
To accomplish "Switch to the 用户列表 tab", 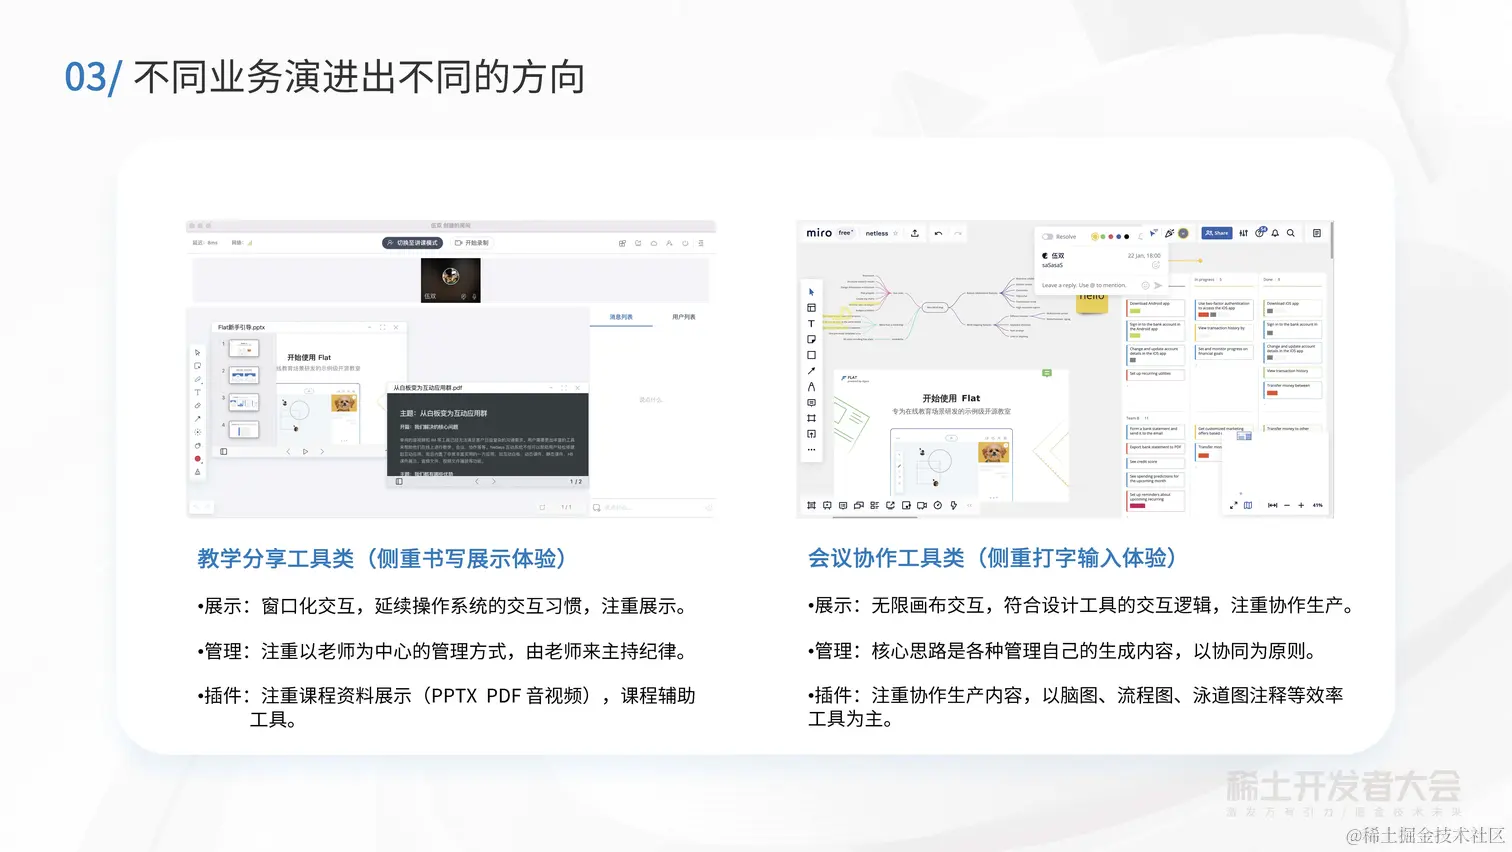I will [x=684, y=317].
